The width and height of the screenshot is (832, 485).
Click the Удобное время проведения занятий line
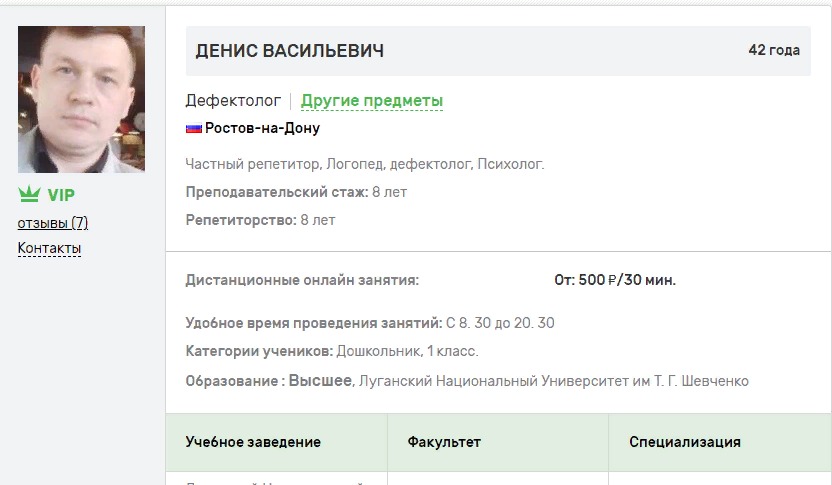pyautogui.click(x=369, y=323)
